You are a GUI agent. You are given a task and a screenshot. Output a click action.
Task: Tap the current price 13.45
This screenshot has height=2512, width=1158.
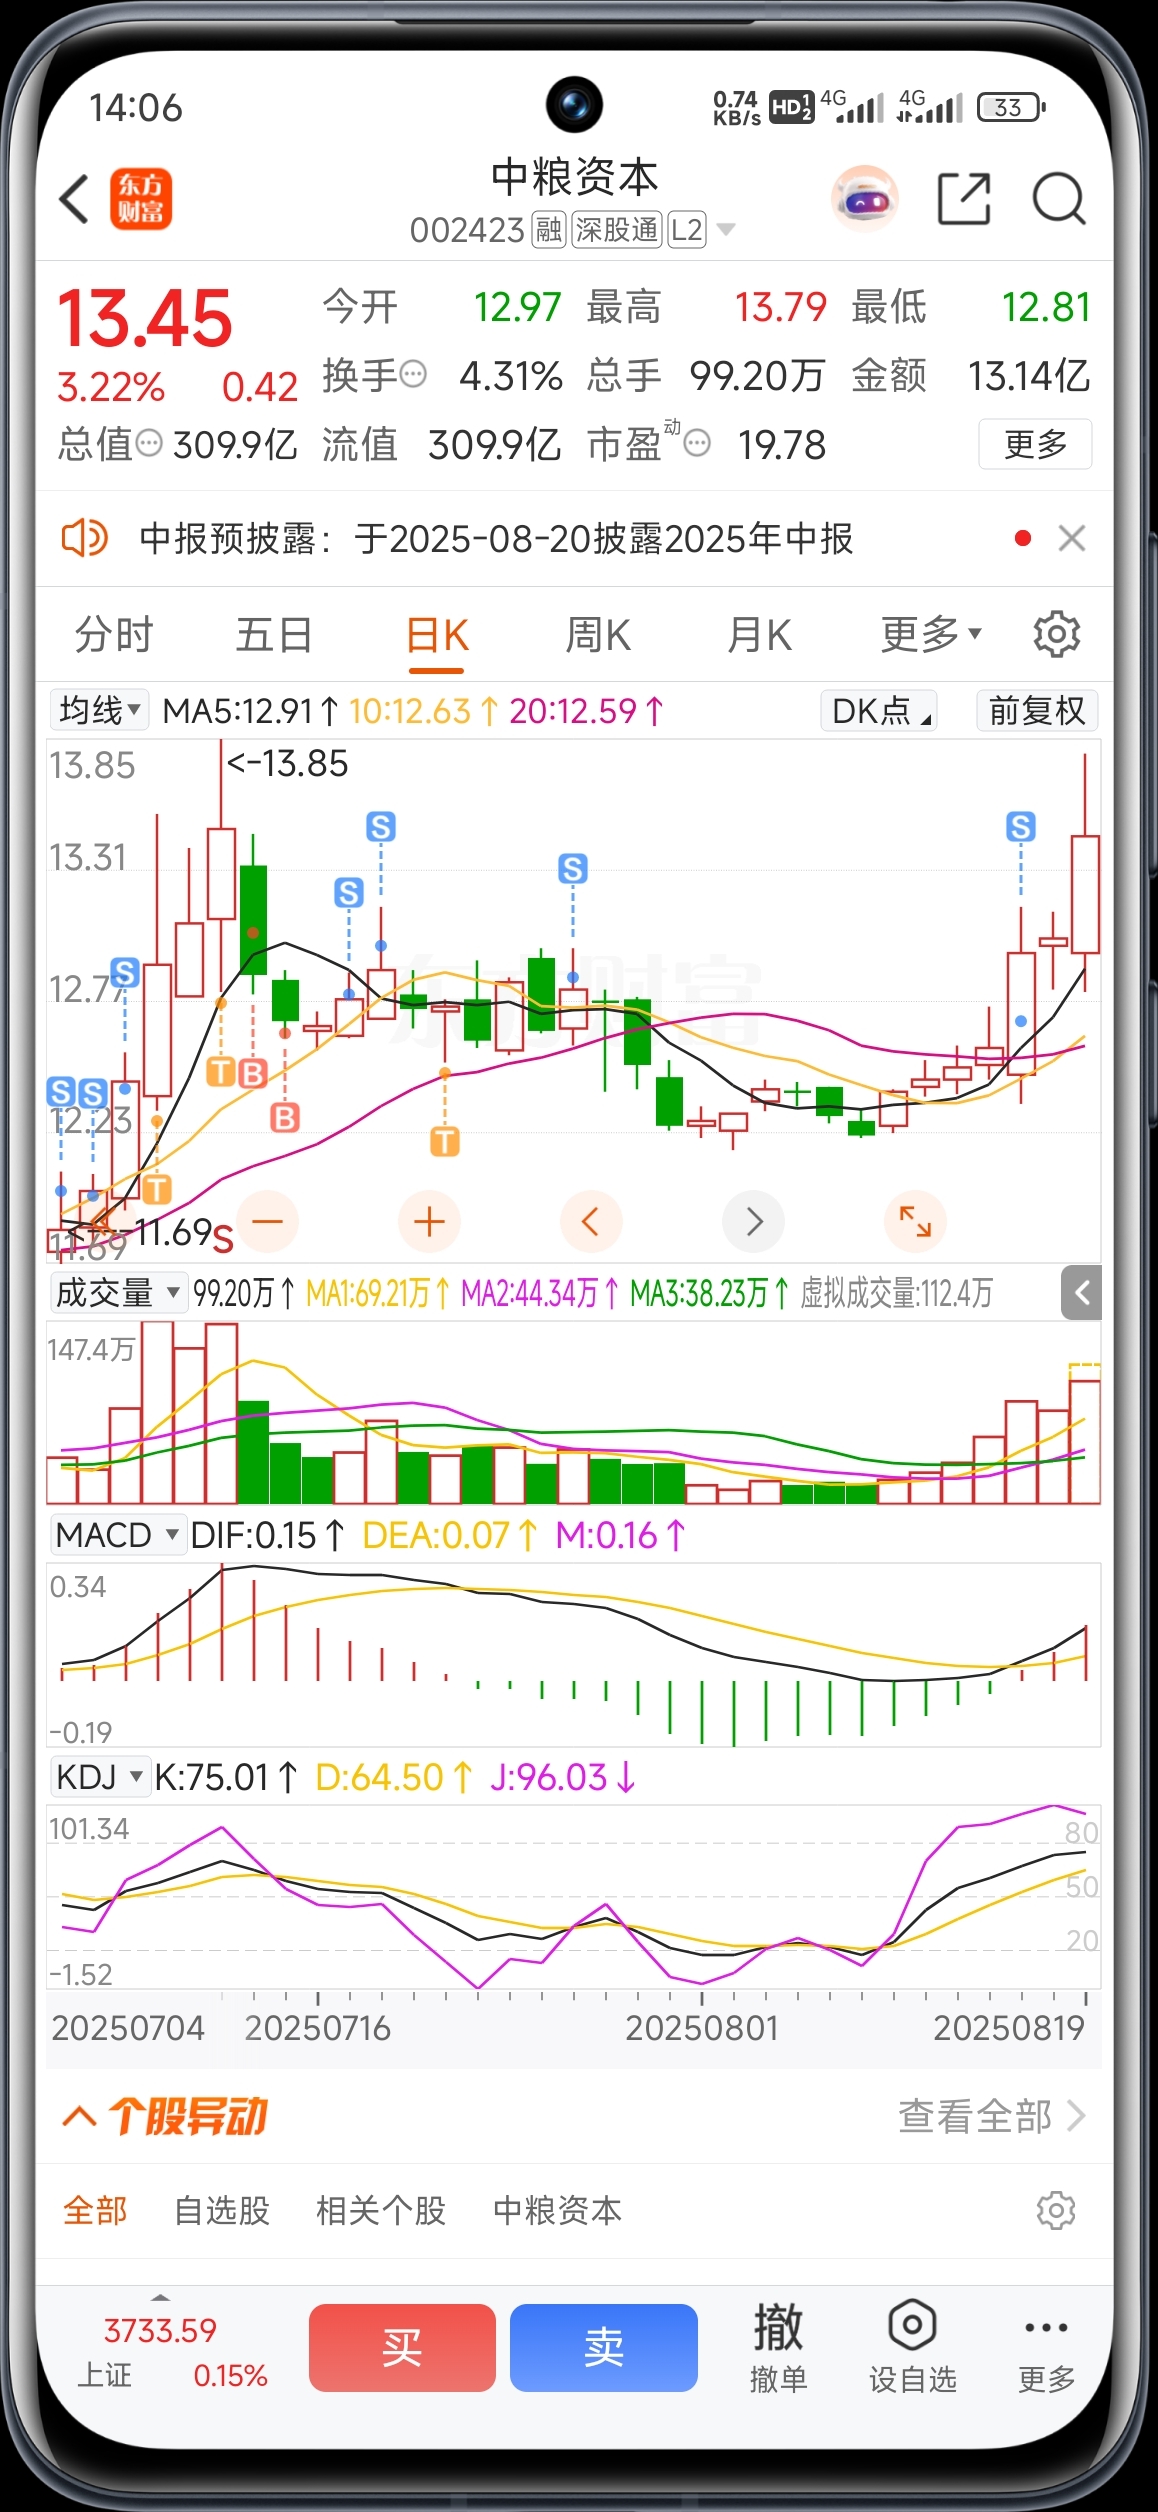pyautogui.click(x=145, y=318)
